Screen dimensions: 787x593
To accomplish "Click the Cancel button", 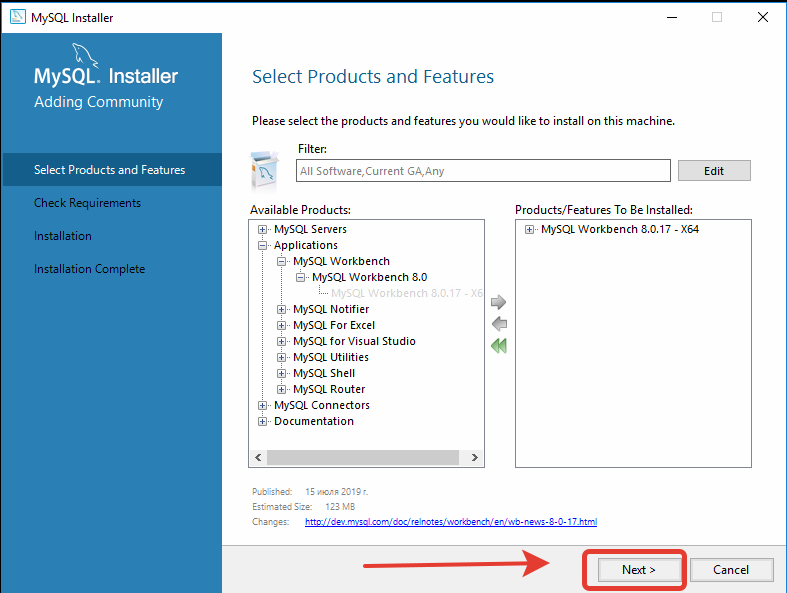I will (731, 570).
